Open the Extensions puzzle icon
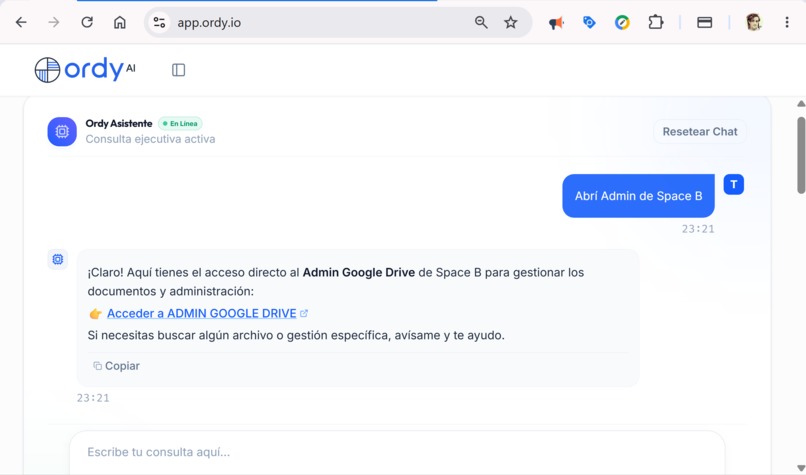This screenshot has height=475, width=806. tap(655, 22)
